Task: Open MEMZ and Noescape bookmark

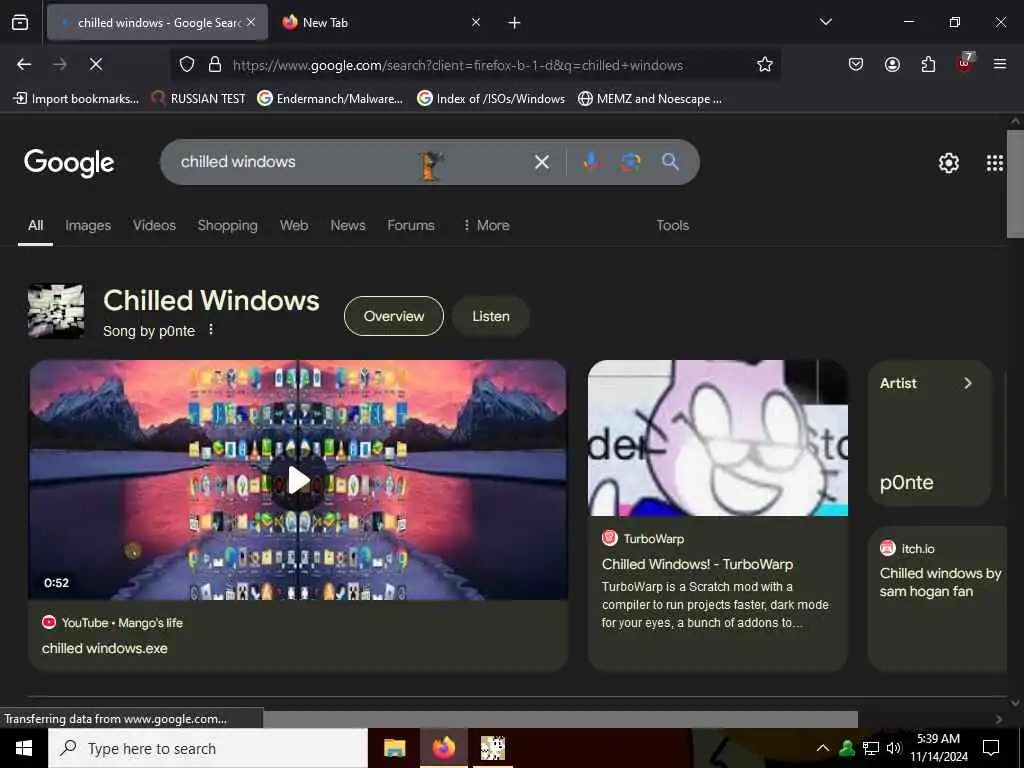Action: coord(650,99)
